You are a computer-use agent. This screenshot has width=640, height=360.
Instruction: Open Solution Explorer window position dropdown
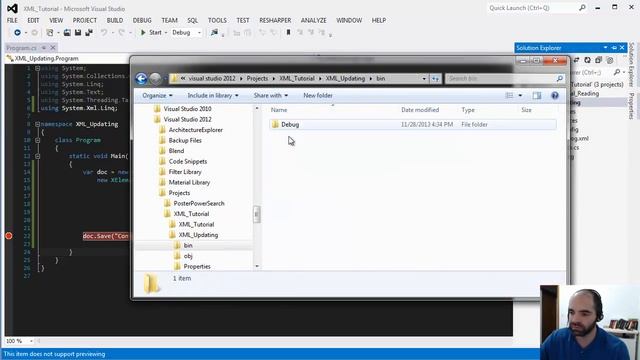[x=605, y=48]
